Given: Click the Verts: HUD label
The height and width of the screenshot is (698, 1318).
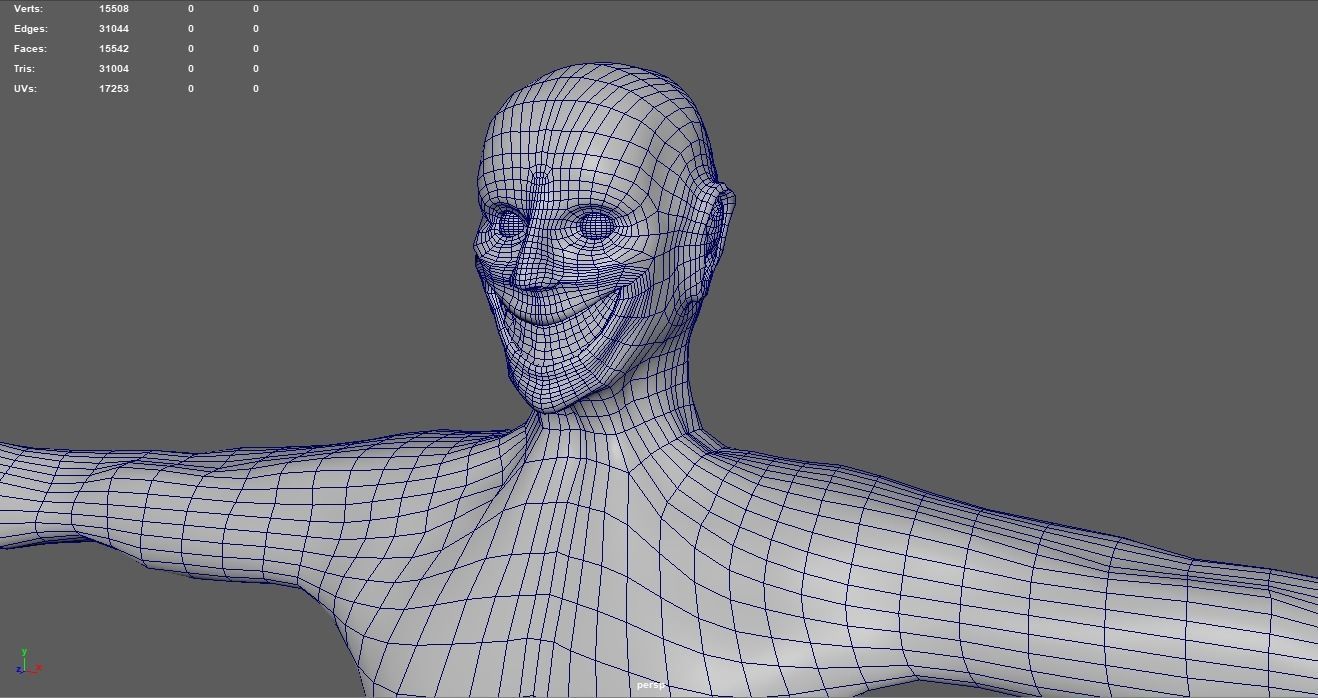Looking at the screenshot, I should coord(28,8).
